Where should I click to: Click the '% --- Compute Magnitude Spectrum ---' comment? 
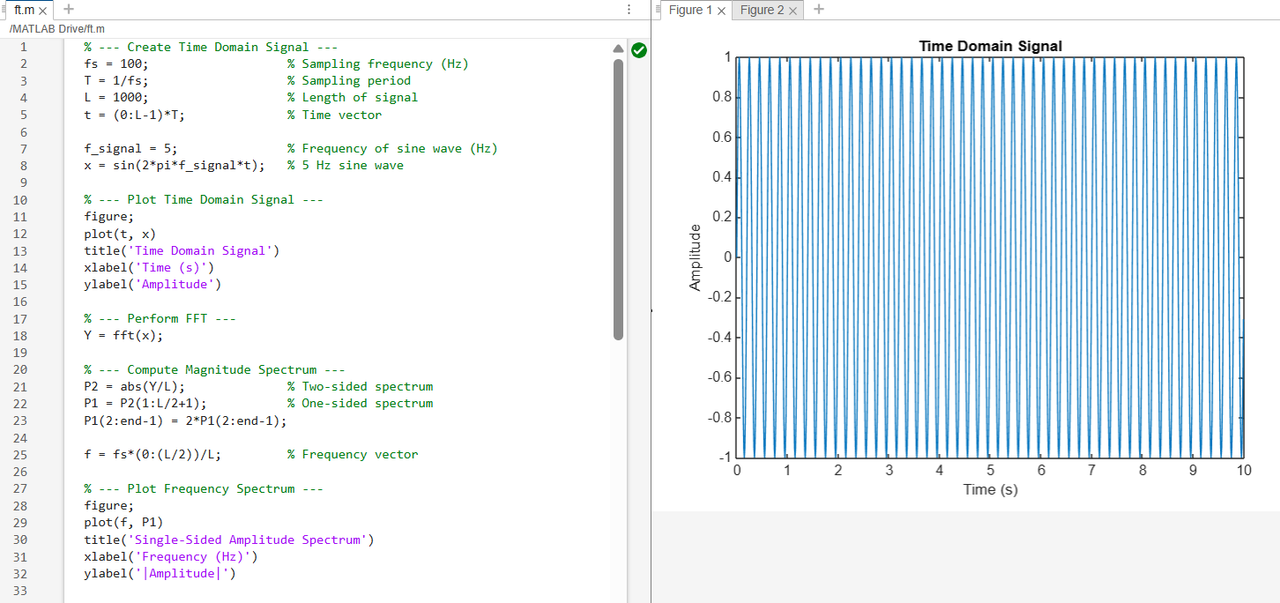pyautogui.click(x=214, y=370)
